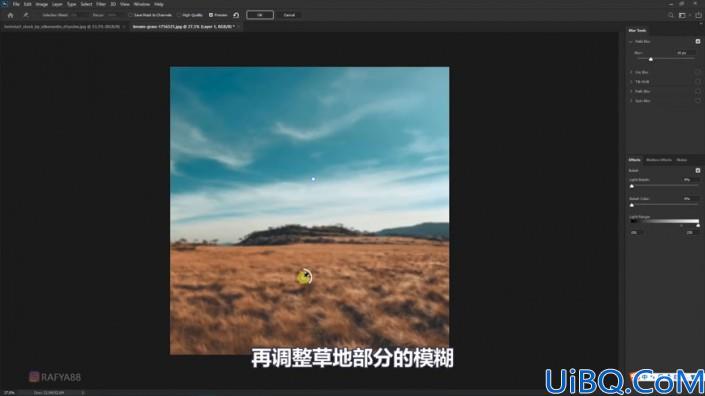Confirm the blur with OK button
Image resolution: width=705 pixels, height=396 pixels.
[x=260, y=15]
